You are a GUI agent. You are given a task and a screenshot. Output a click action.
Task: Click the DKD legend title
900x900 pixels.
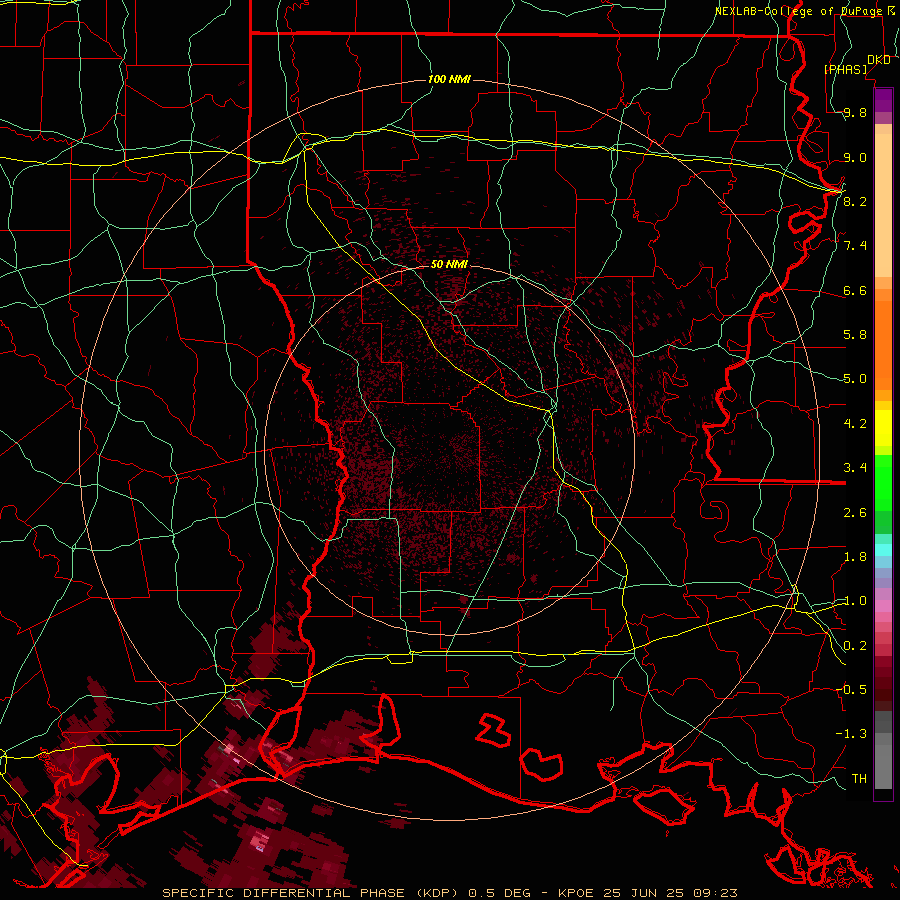[879, 60]
